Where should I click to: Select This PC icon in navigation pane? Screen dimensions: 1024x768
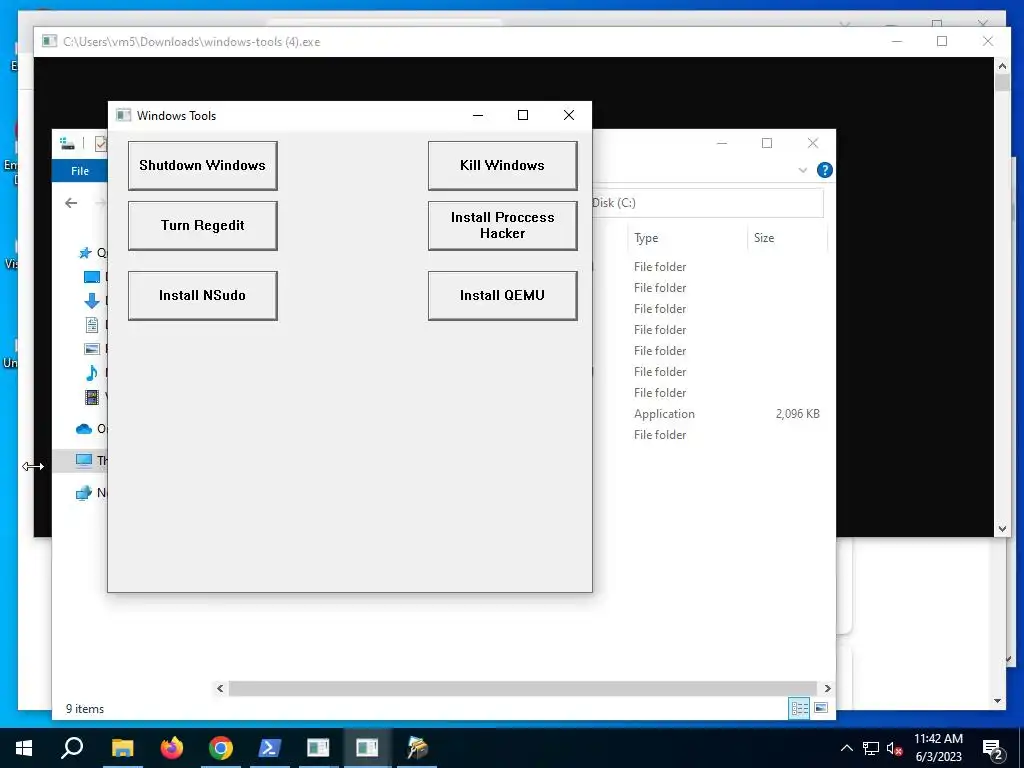point(84,460)
